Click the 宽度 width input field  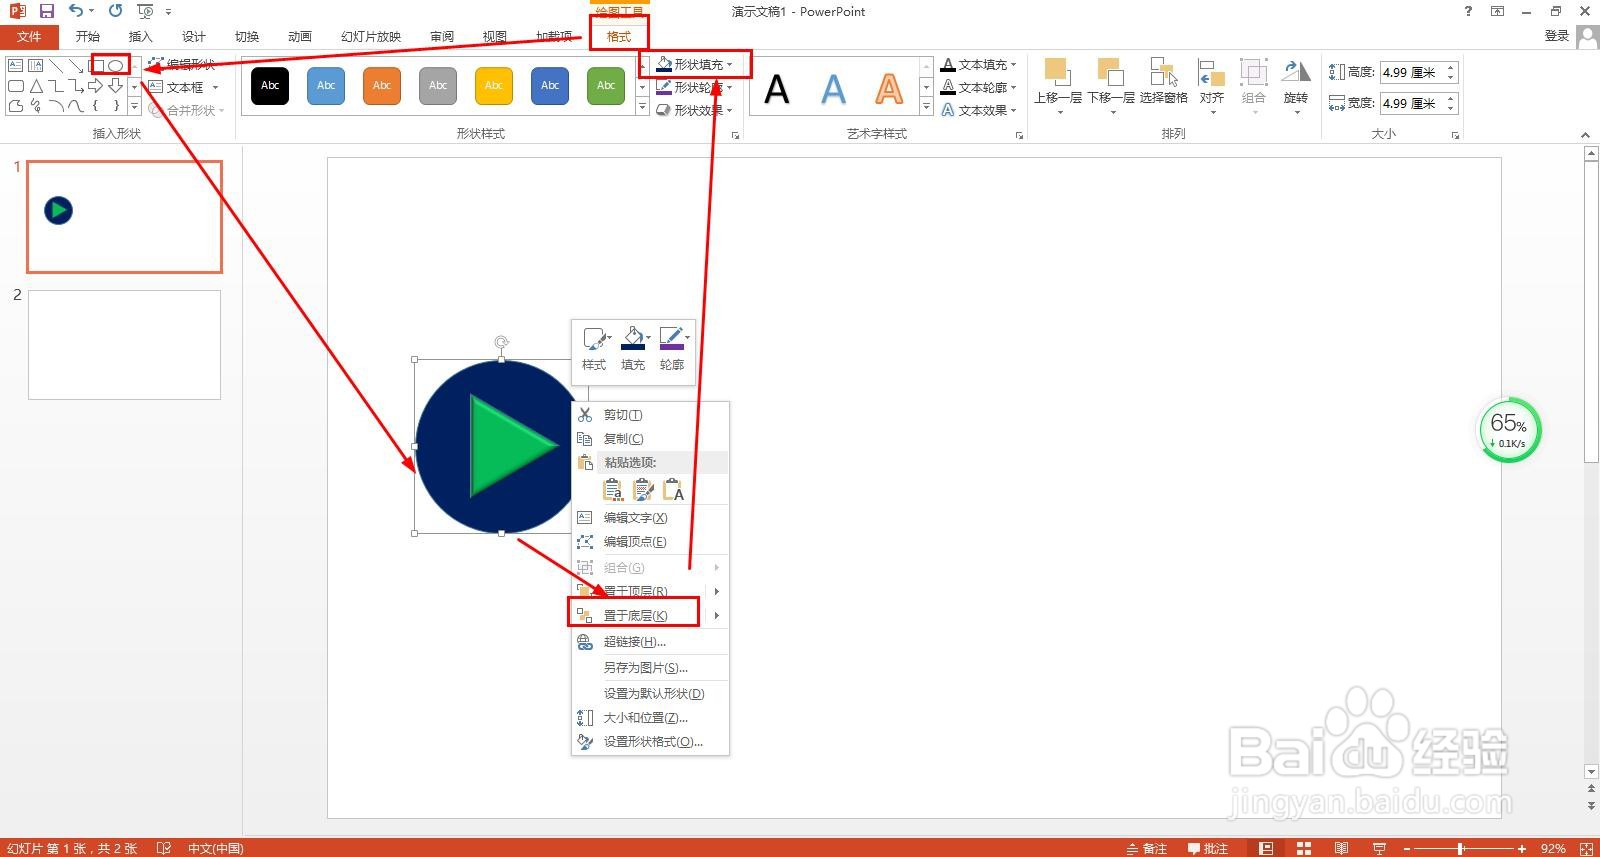pyautogui.click(x=1411, y=103)
